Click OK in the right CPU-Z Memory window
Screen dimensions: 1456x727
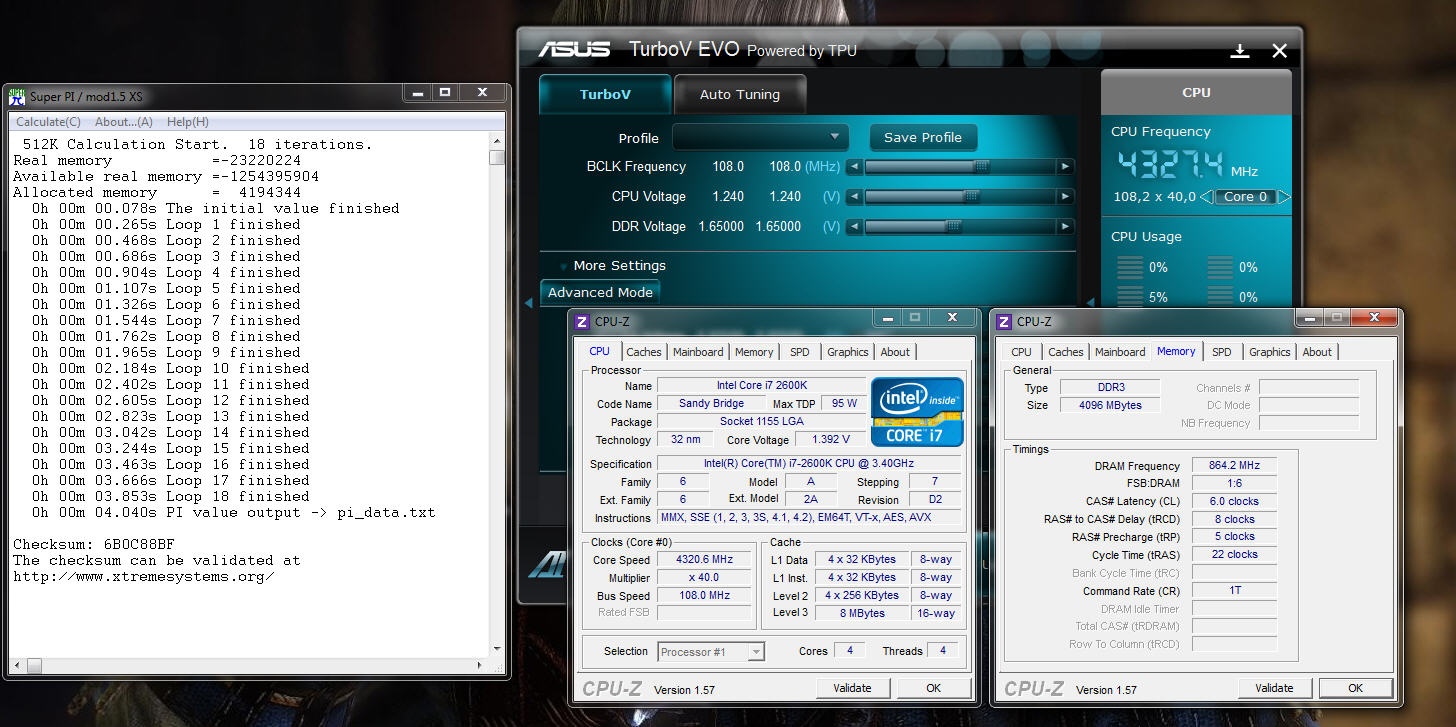click(x=1355, y=688)
